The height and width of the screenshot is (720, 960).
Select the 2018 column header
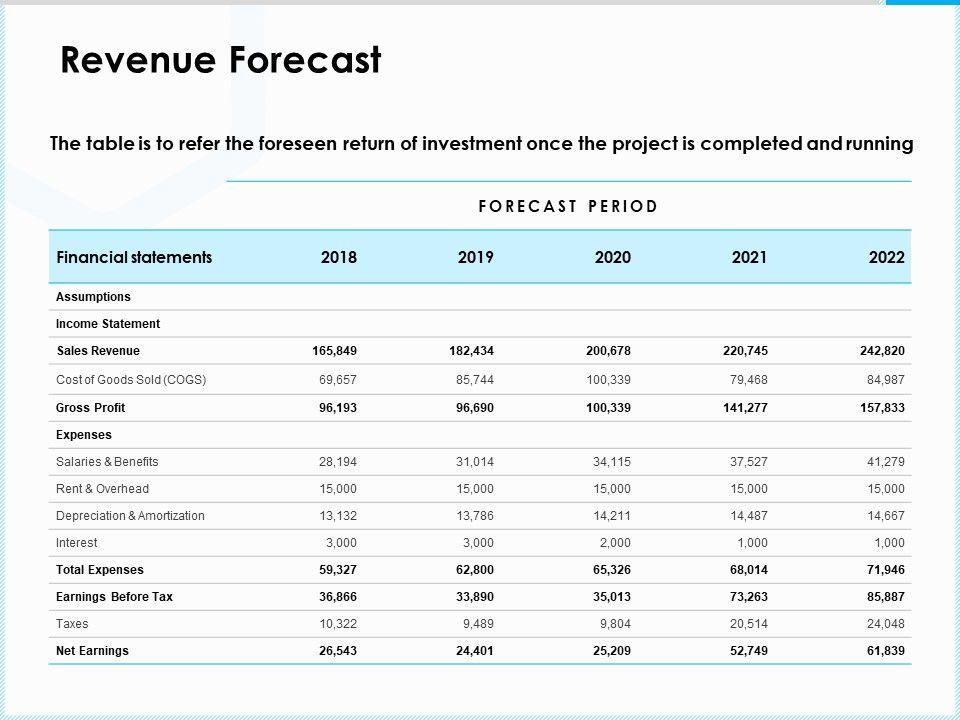338,257
